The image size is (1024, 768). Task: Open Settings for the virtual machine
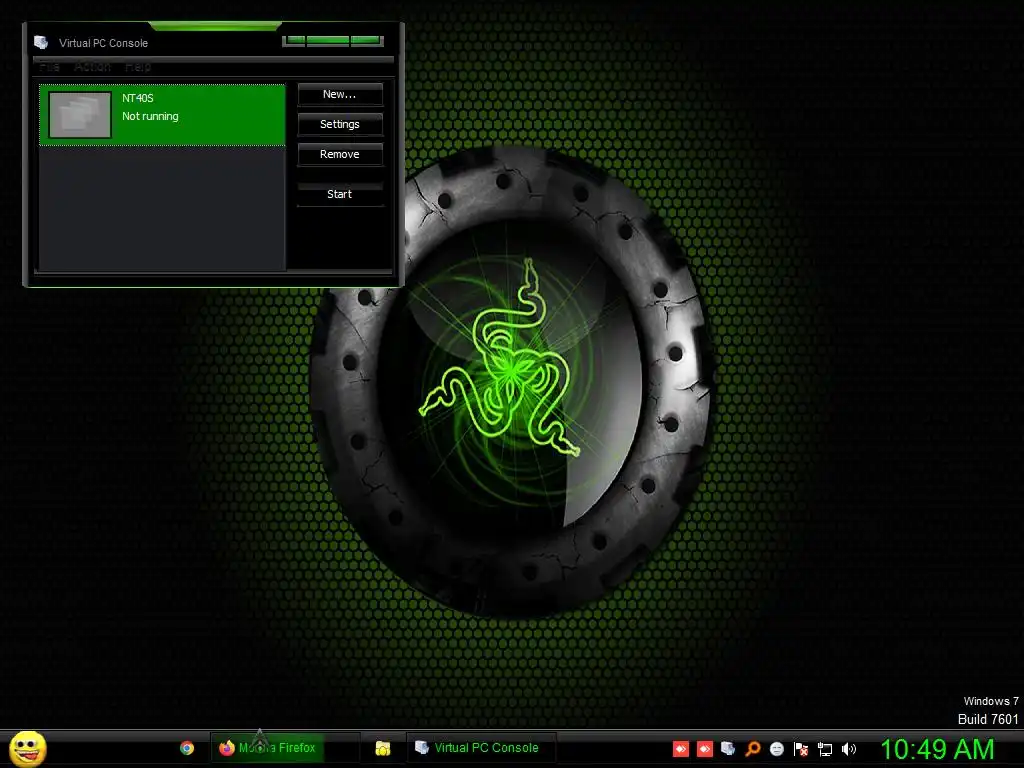point(340,124)
